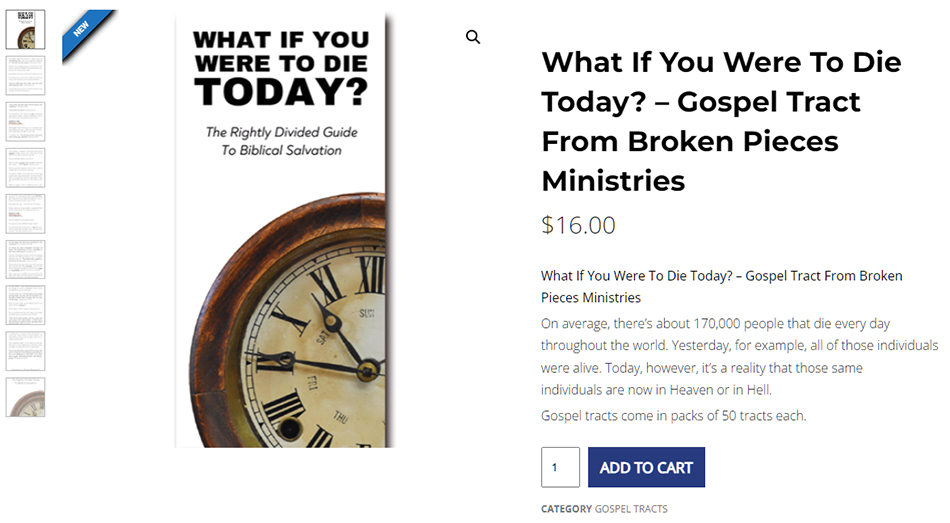View the eighth gallery thumbnail page
Viewport: 950px width, 523px height.
pos(25,351)
